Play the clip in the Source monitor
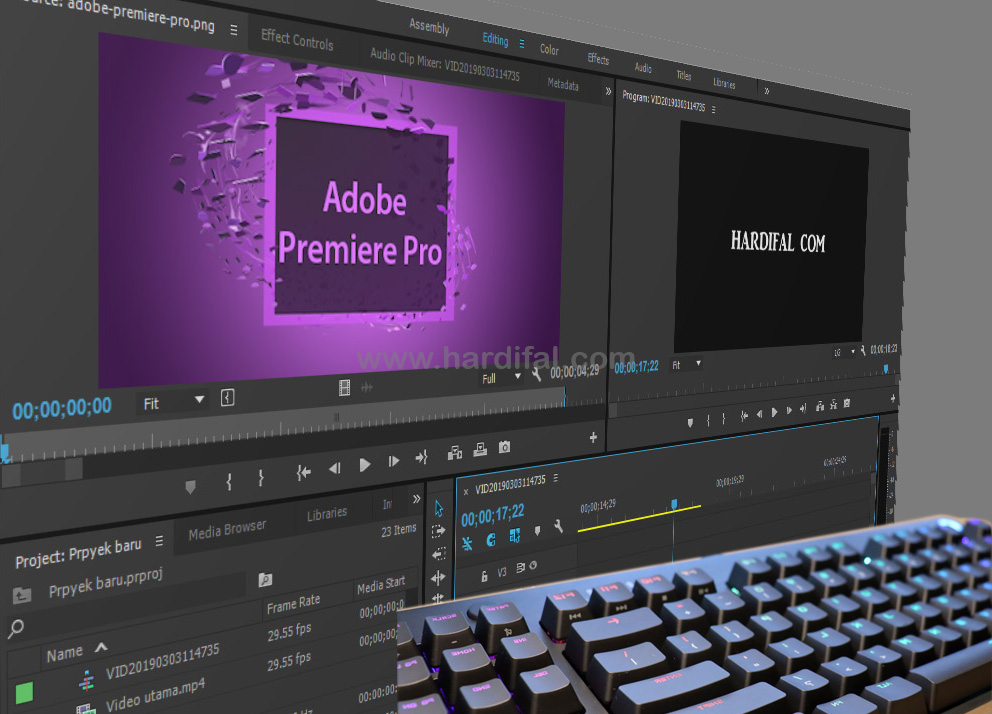Viewport: 992px width, 714px height. 364,465
